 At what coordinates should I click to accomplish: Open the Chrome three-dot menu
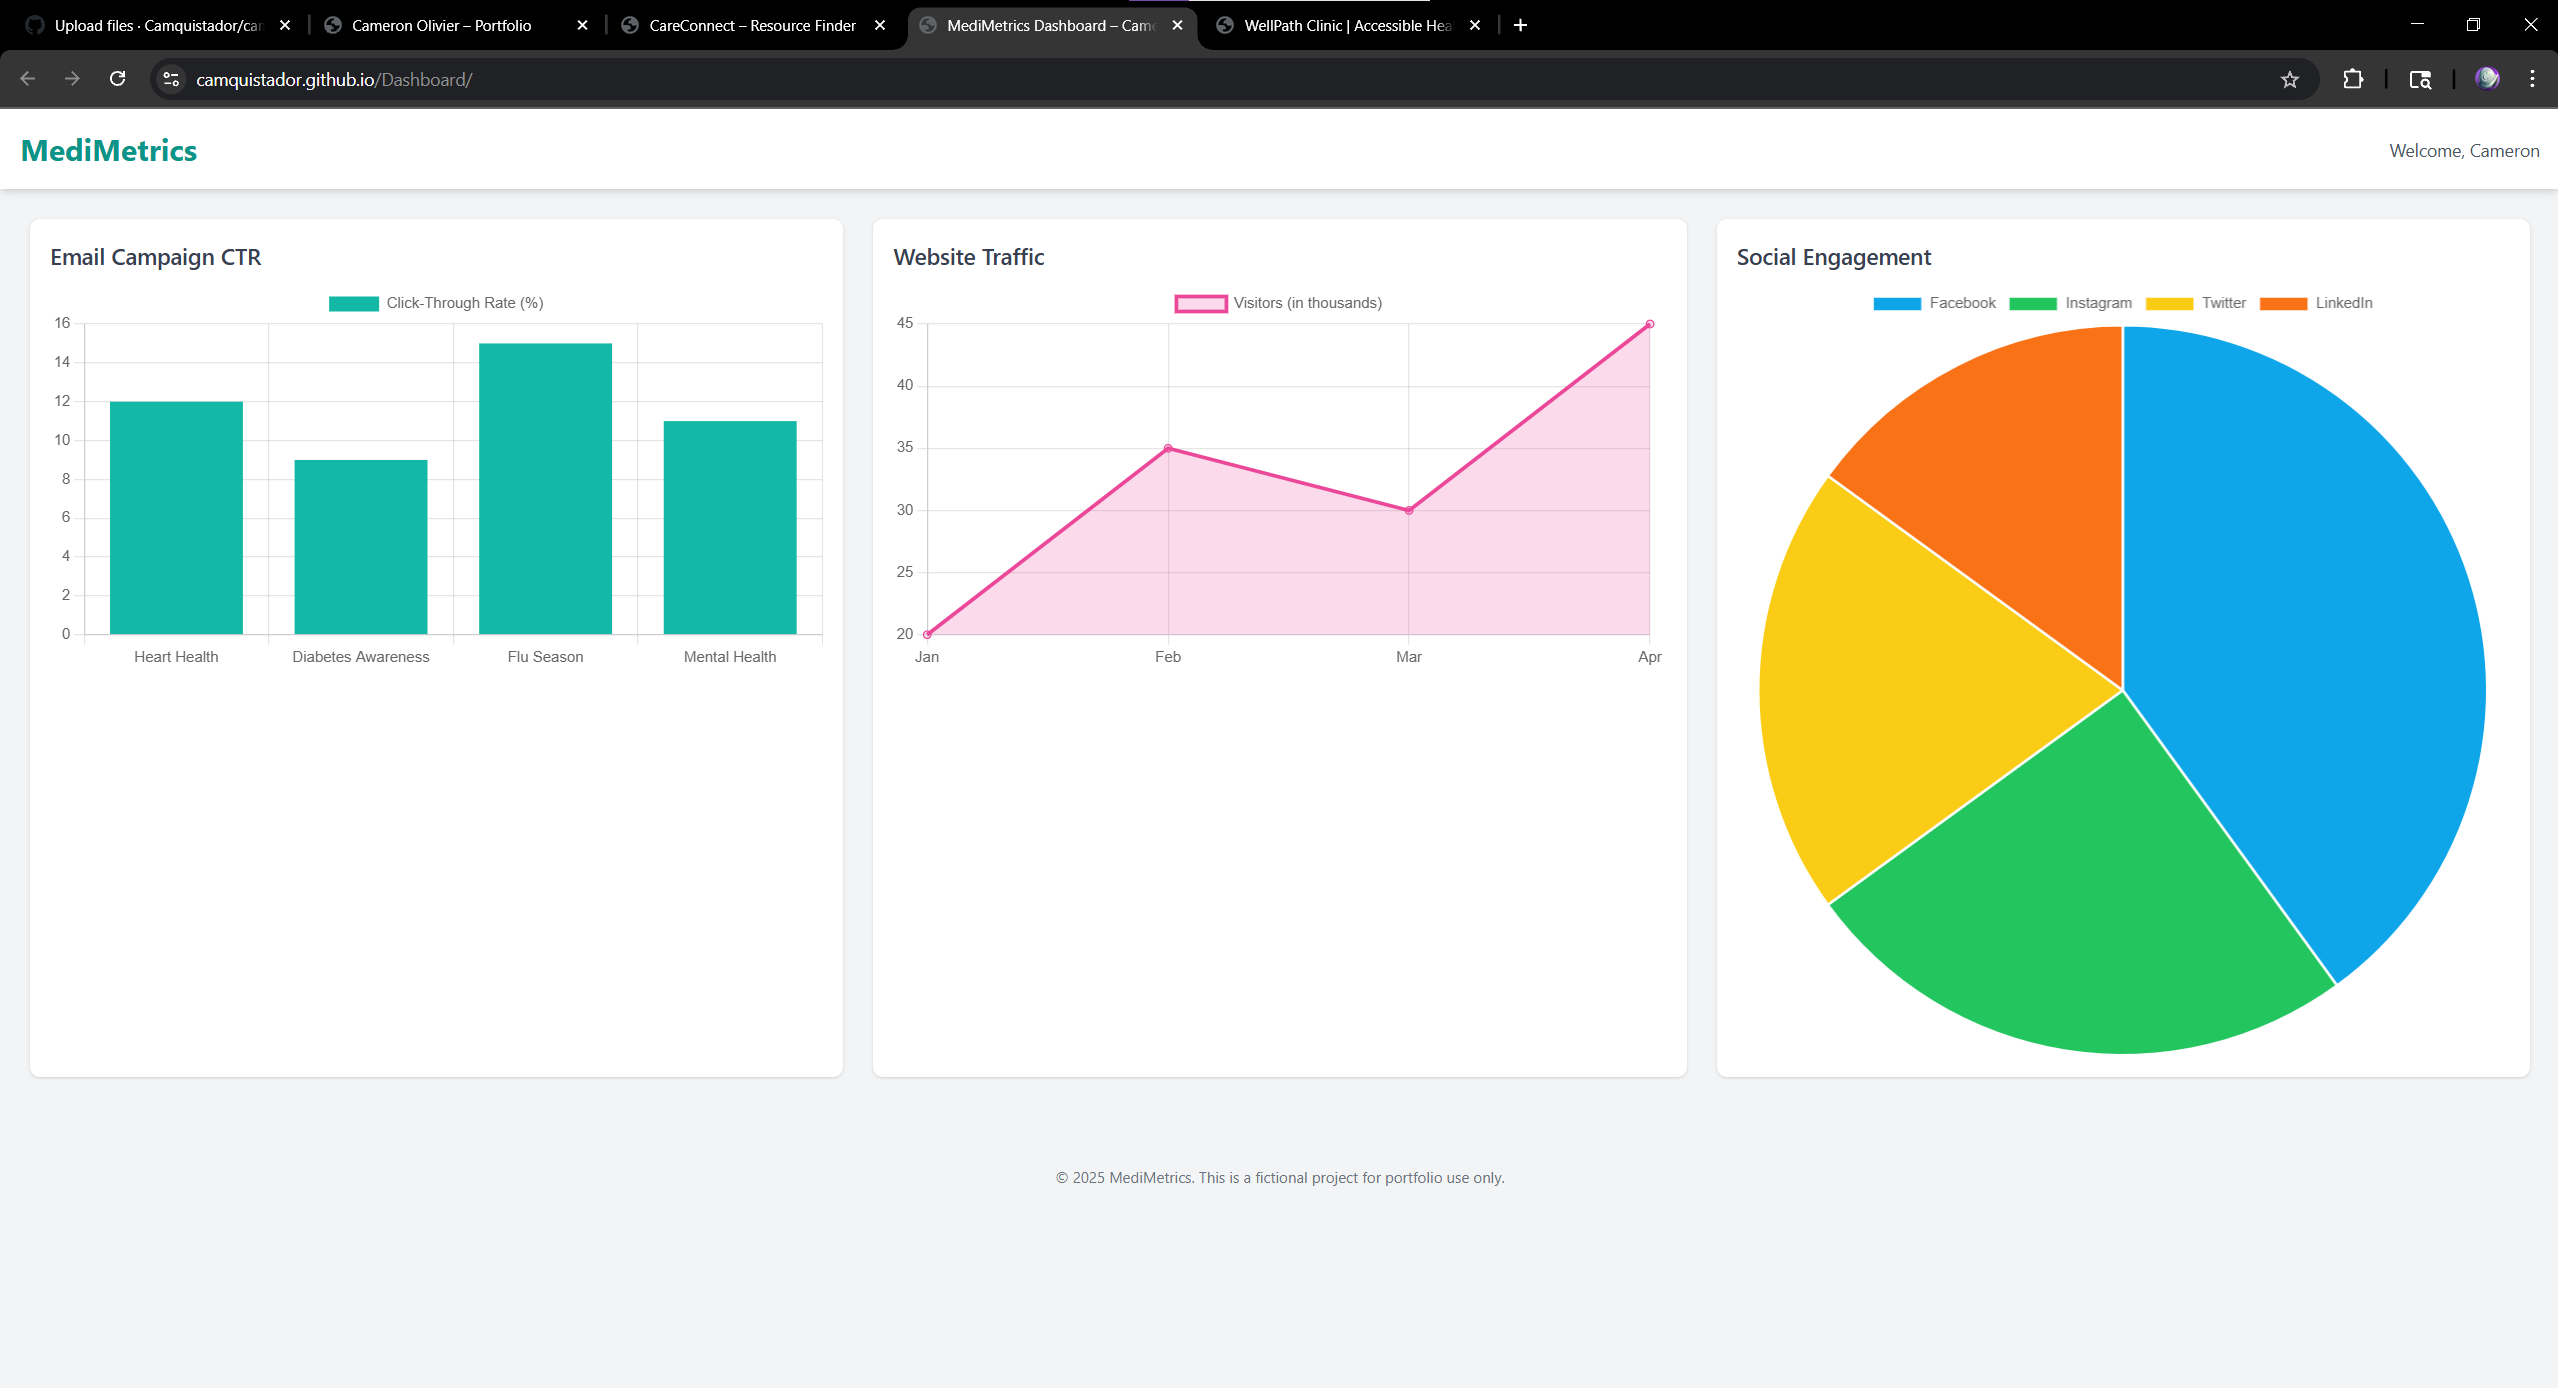2532,79
